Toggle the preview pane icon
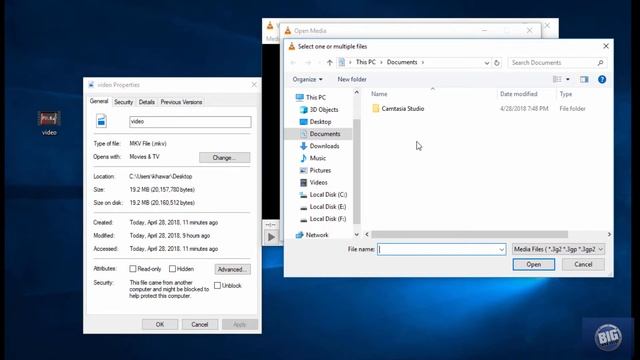The image size is (640, 360). (x=584, y=79)
